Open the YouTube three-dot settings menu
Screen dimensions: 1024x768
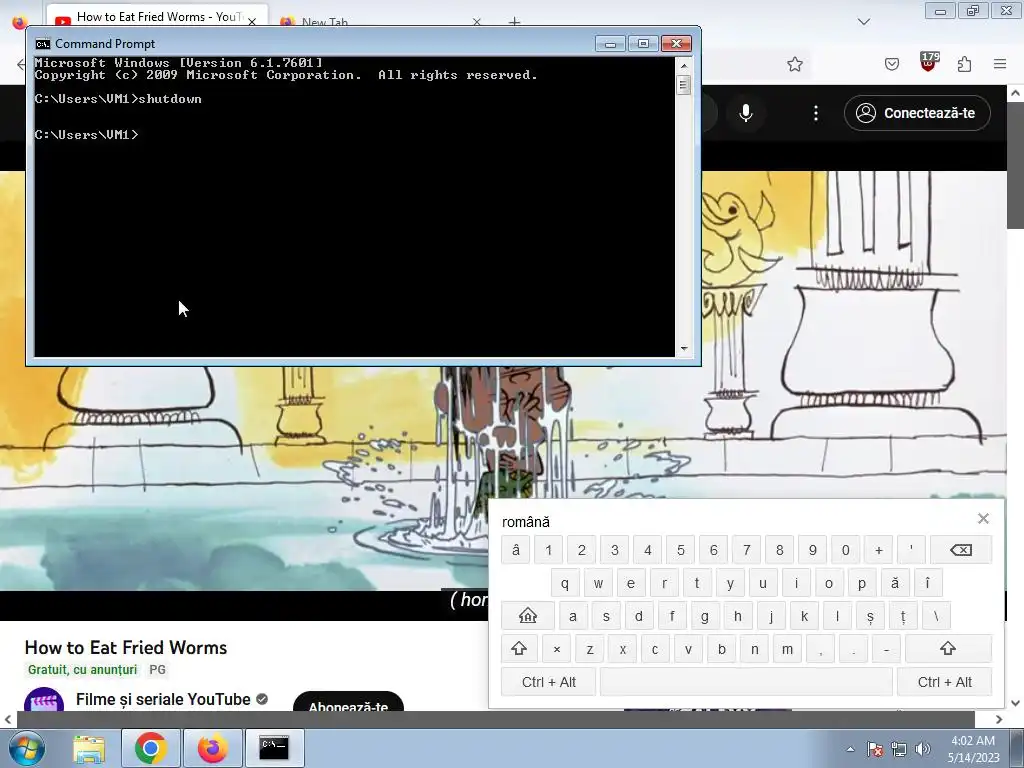pos(816,113)
